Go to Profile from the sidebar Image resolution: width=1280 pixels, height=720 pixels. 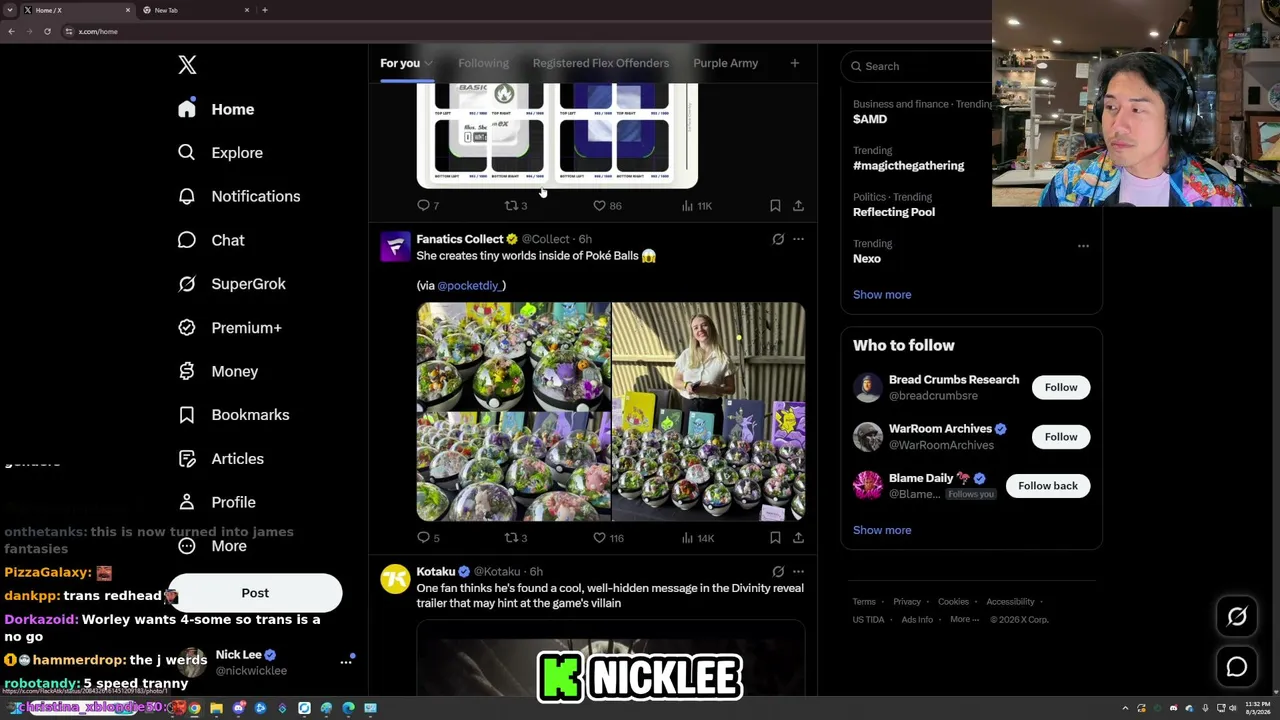(x=216, y=502)
